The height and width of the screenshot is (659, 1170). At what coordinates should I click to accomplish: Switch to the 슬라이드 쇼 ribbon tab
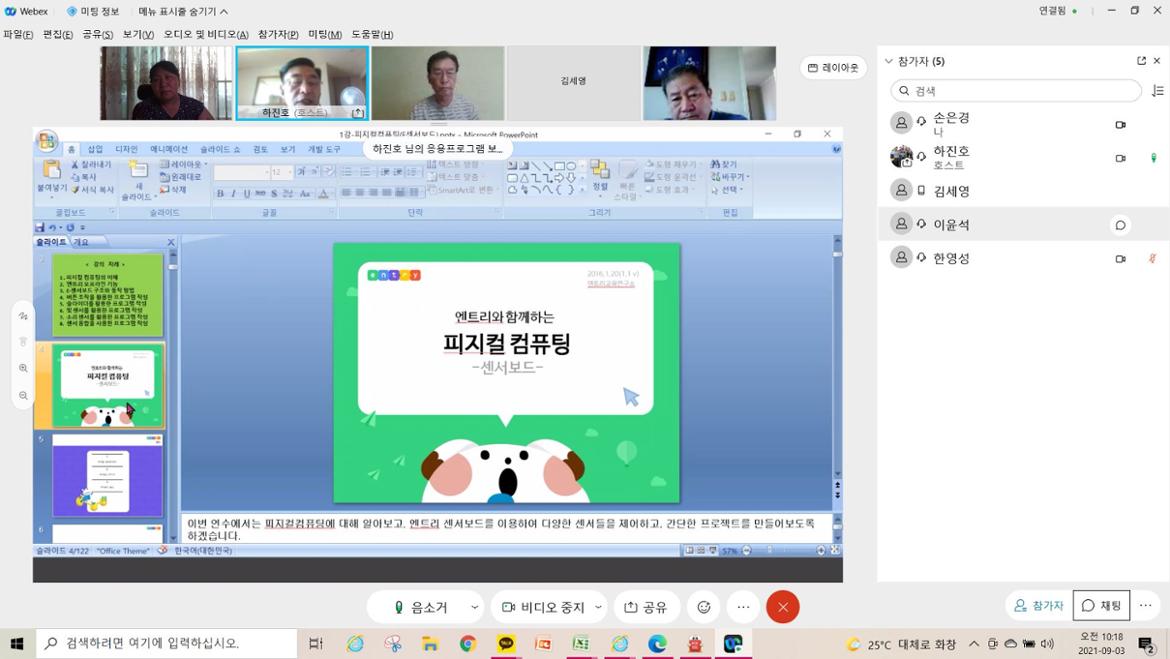[220, 149]
